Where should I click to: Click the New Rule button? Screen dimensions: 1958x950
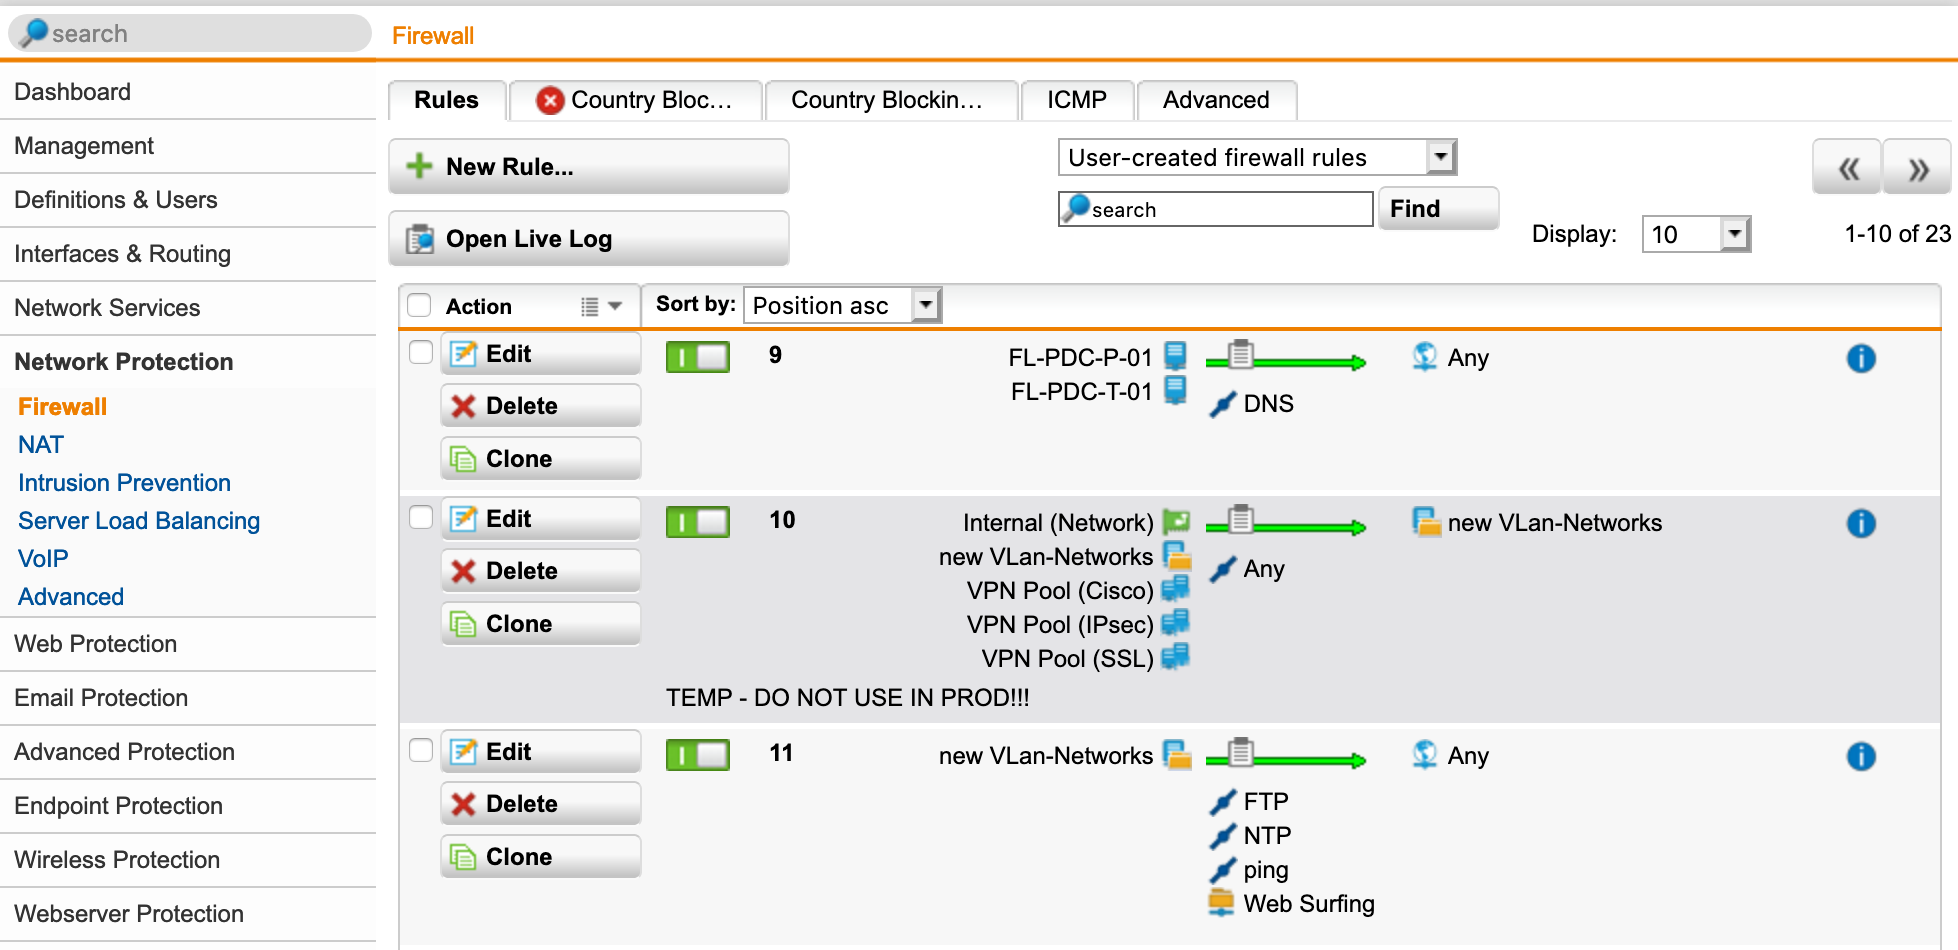[x=588, y=167]
